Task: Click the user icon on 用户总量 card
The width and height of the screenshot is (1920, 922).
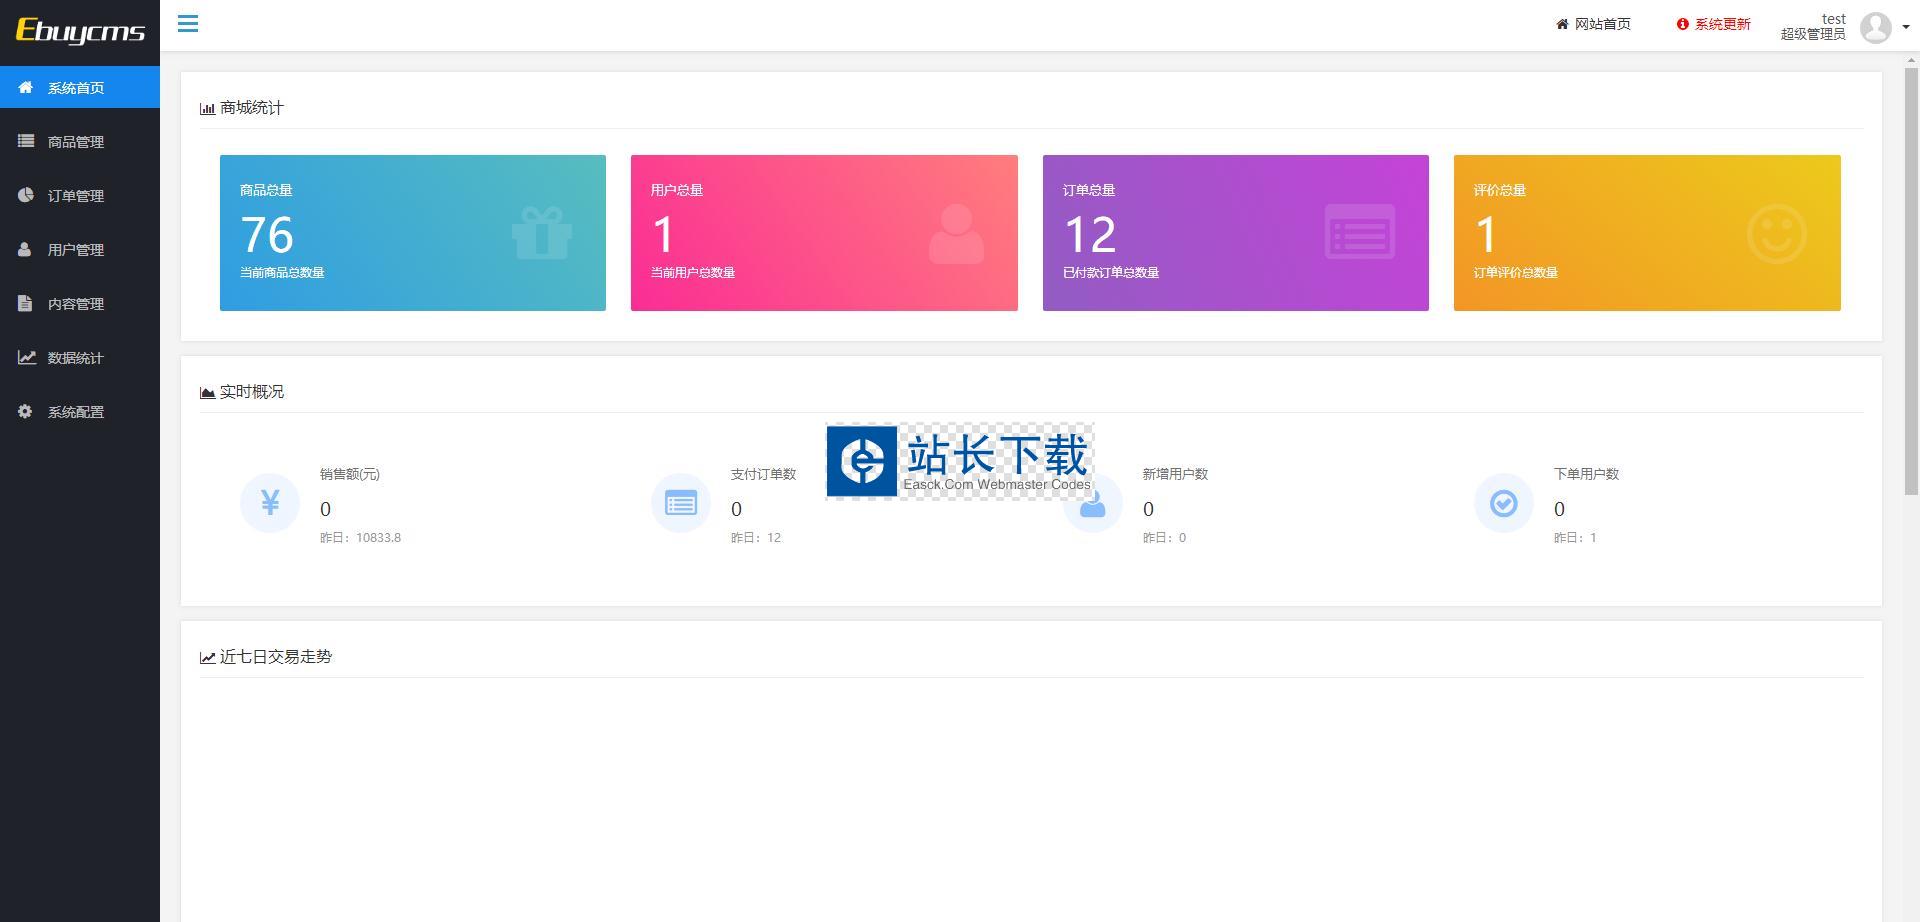Action: [x=956, y=234]
